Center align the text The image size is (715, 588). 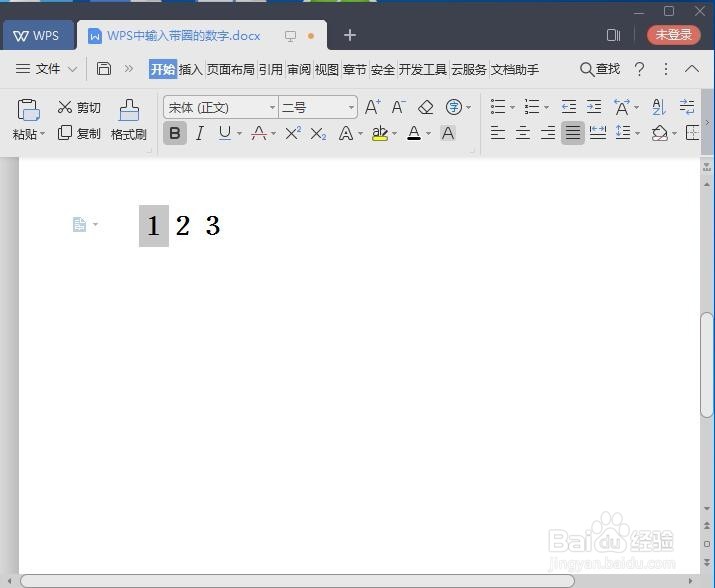[523, 133]
